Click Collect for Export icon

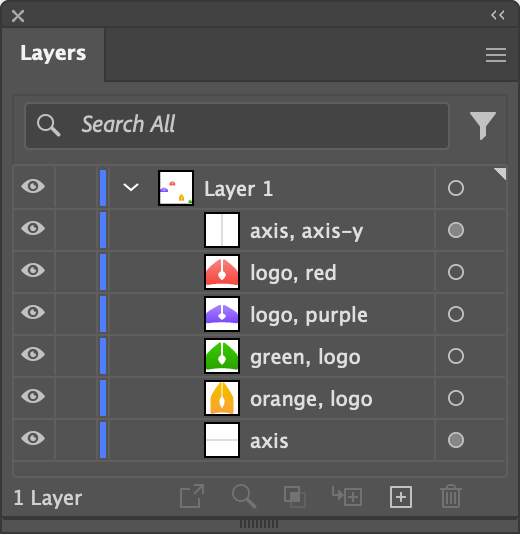pos(192,496)
